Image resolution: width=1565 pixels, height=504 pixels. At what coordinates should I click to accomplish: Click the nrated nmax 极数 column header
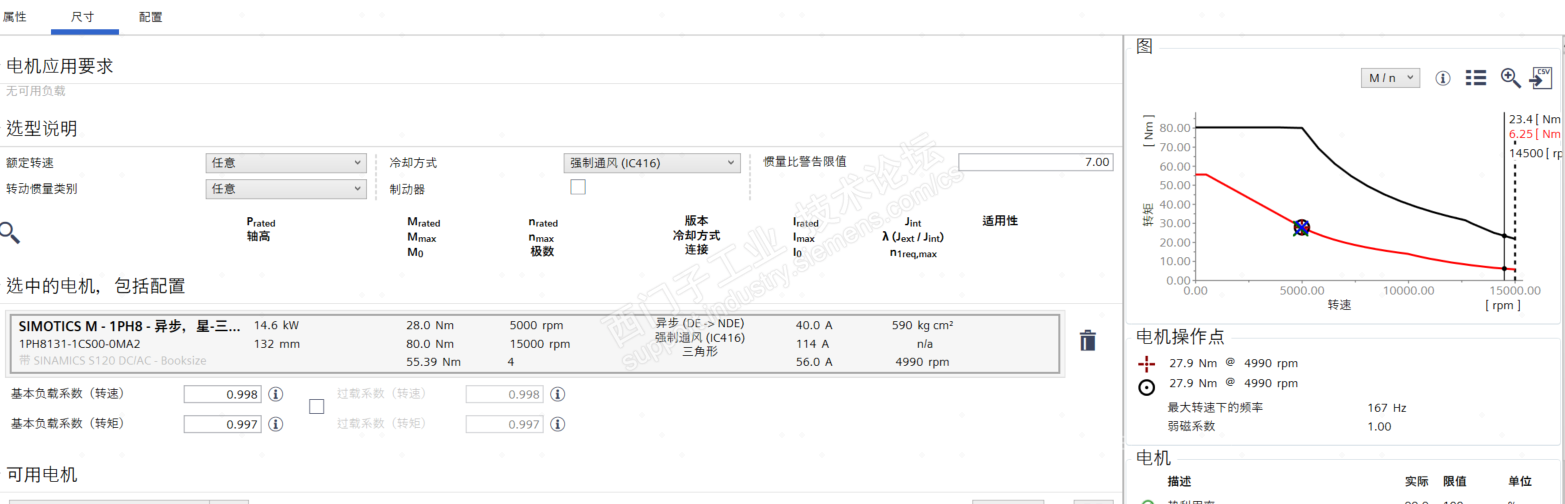[x=543, y=237]
